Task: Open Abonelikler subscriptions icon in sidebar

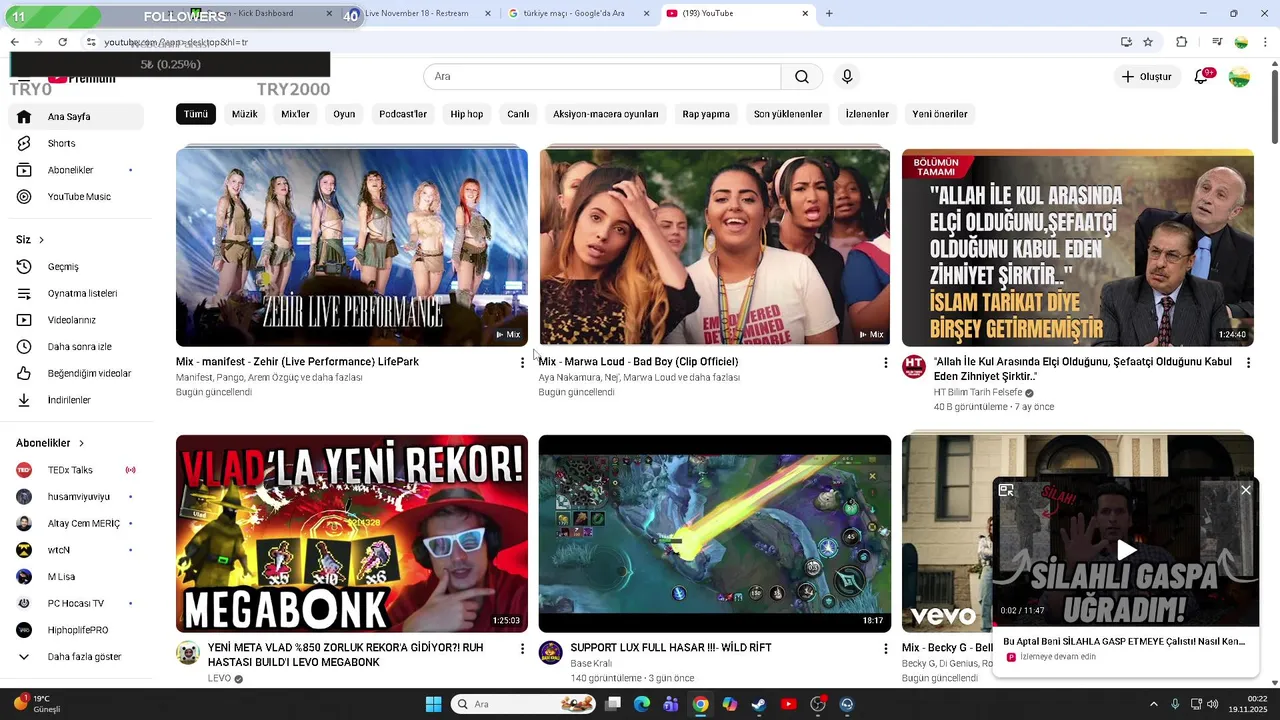Action: pyautogui.click(x=24, y=170)
